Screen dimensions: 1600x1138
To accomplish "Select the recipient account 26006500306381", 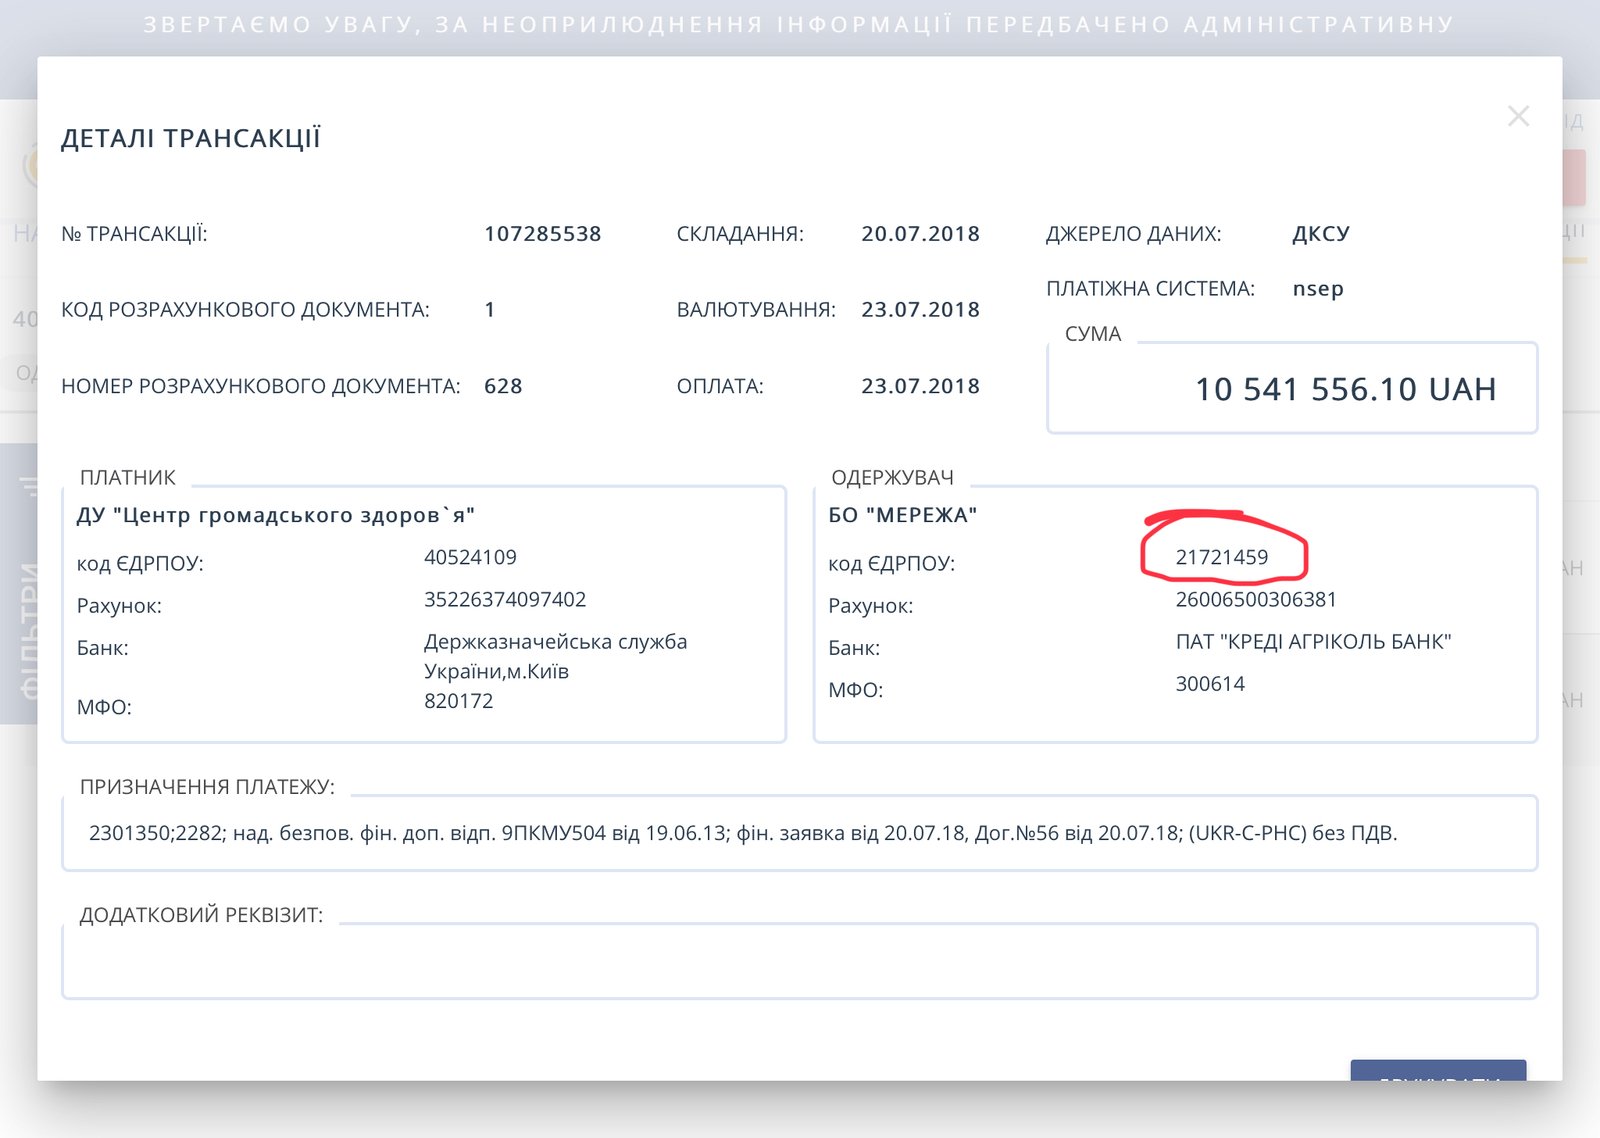I will click(1256, 600).
